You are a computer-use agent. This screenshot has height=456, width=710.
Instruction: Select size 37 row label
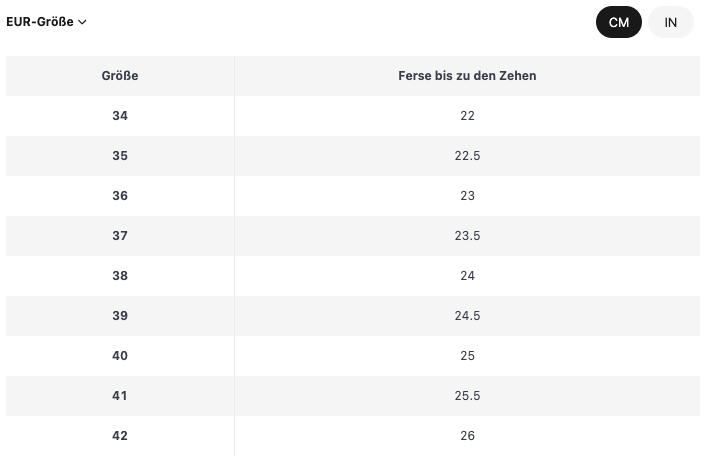pos(120,236)
